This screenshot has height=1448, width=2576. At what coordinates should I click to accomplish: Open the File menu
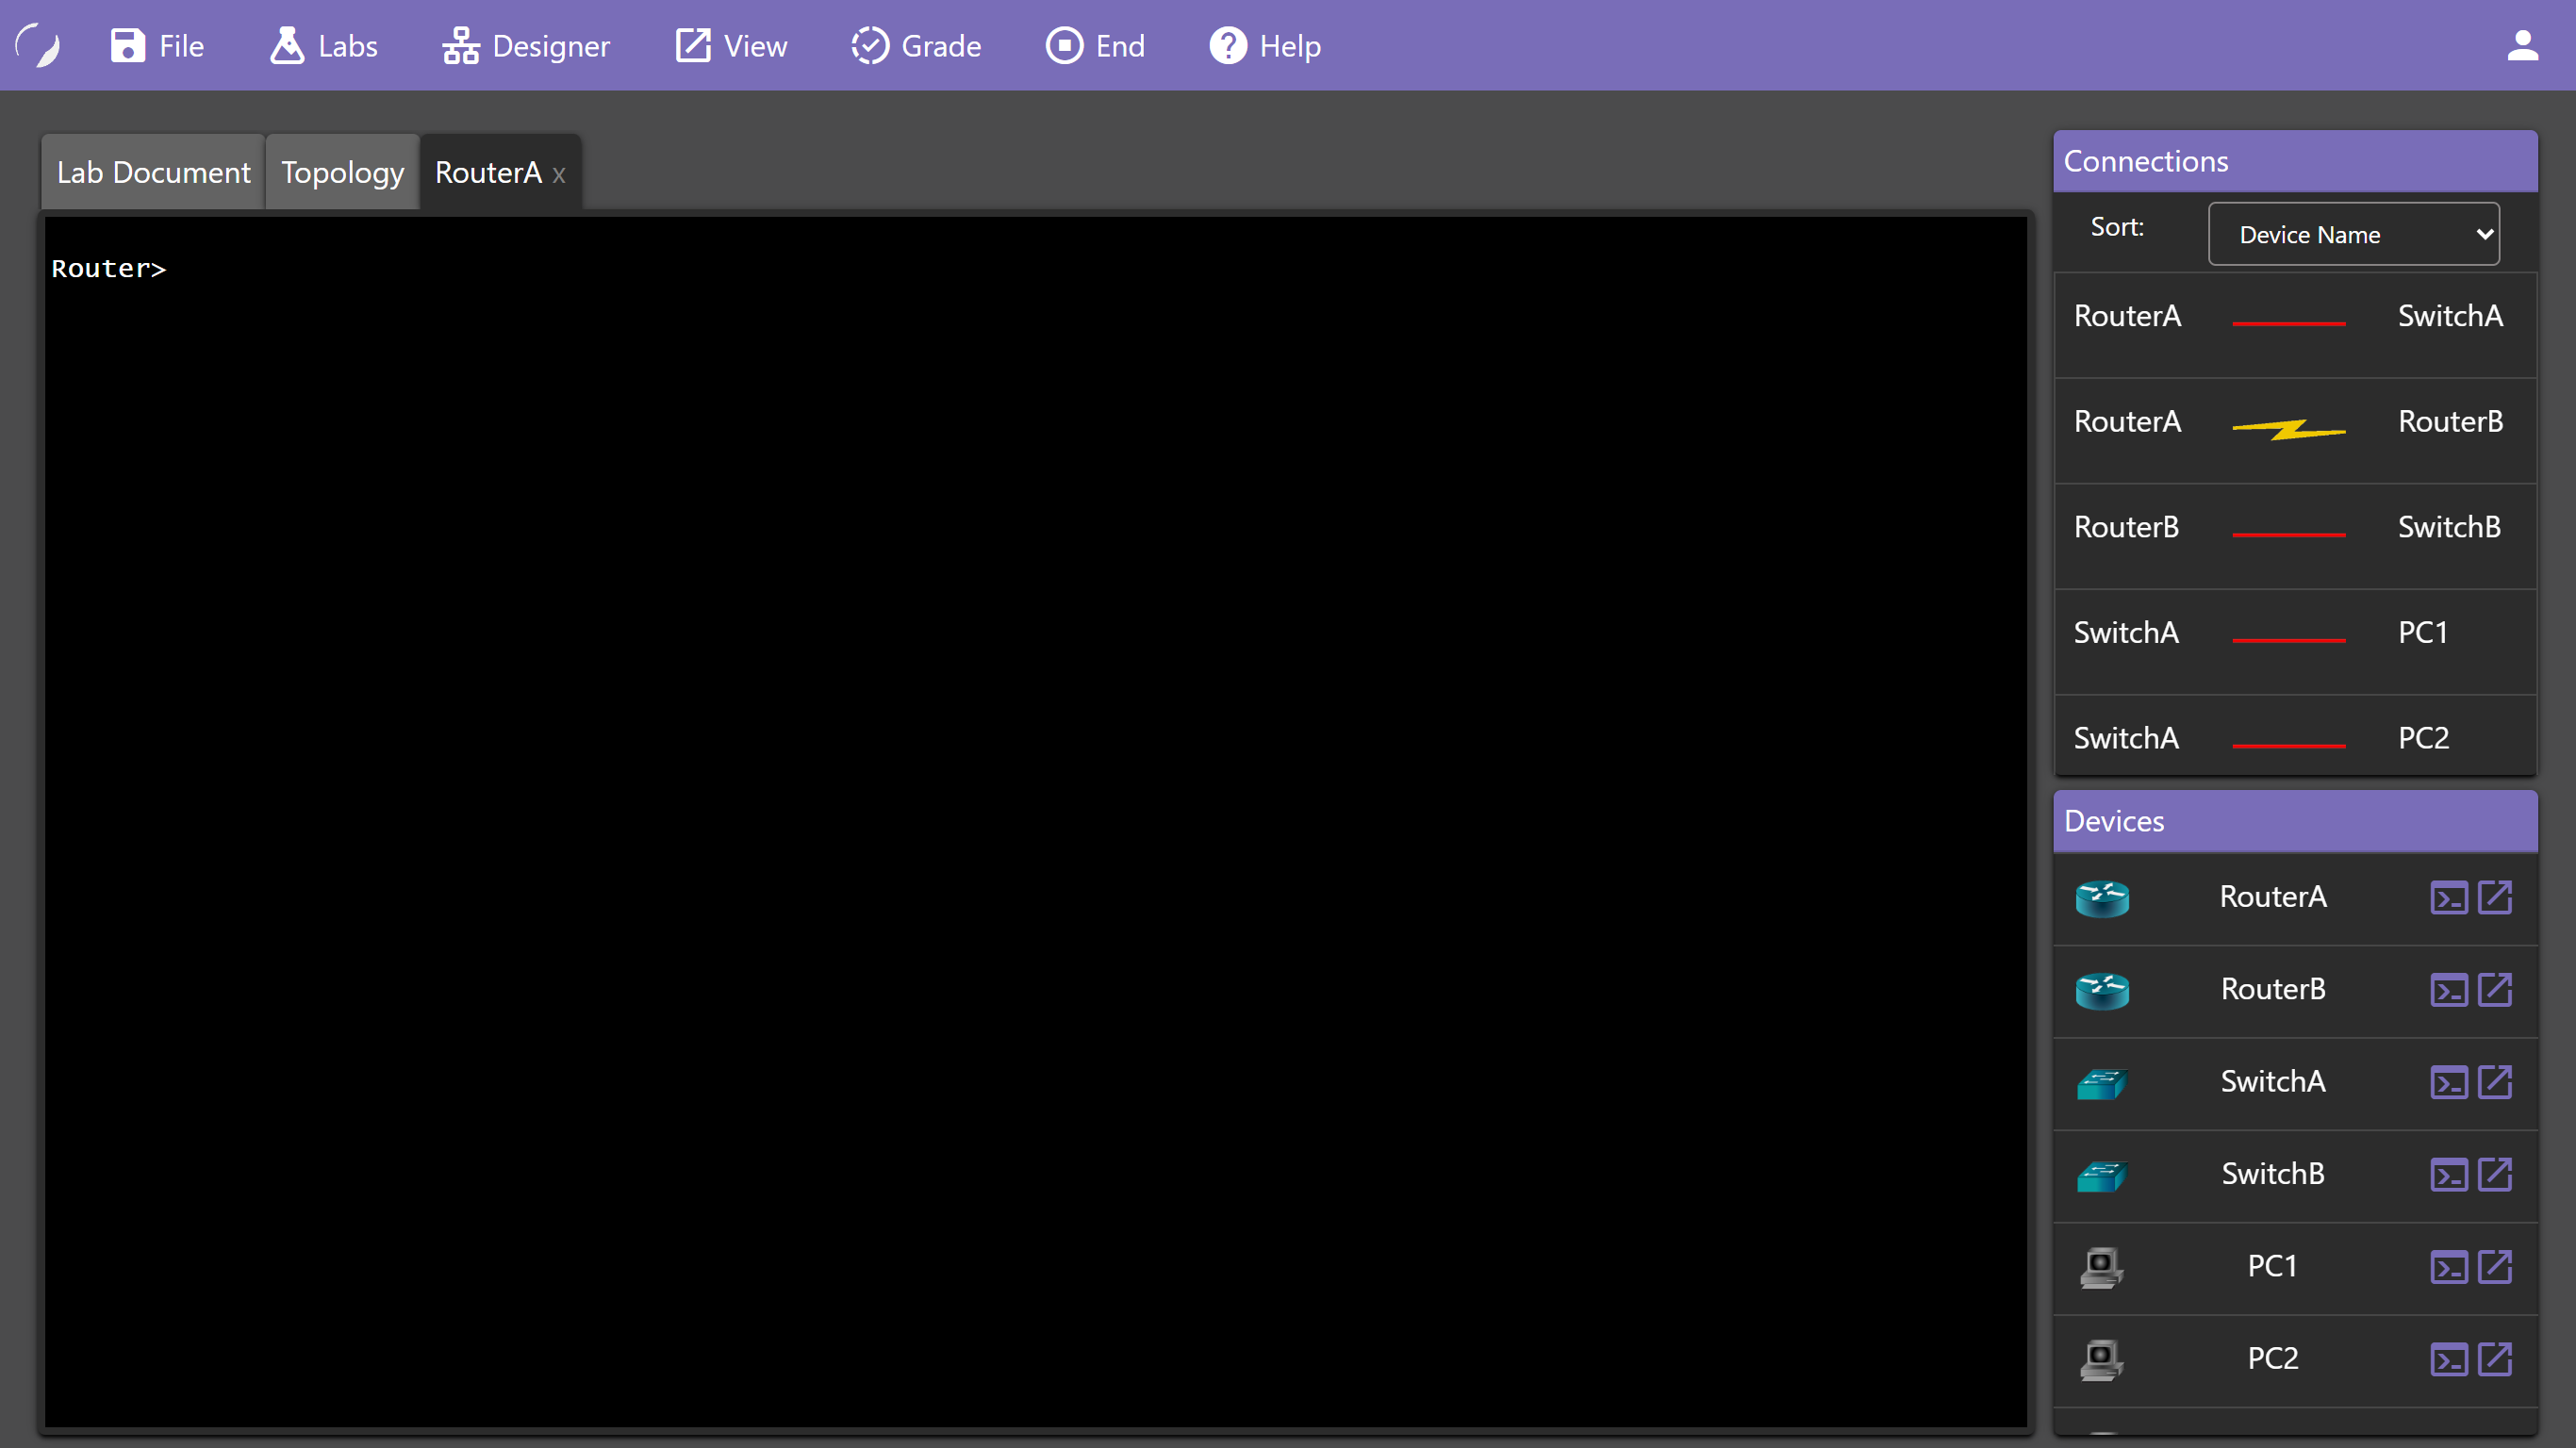point(157,46)
